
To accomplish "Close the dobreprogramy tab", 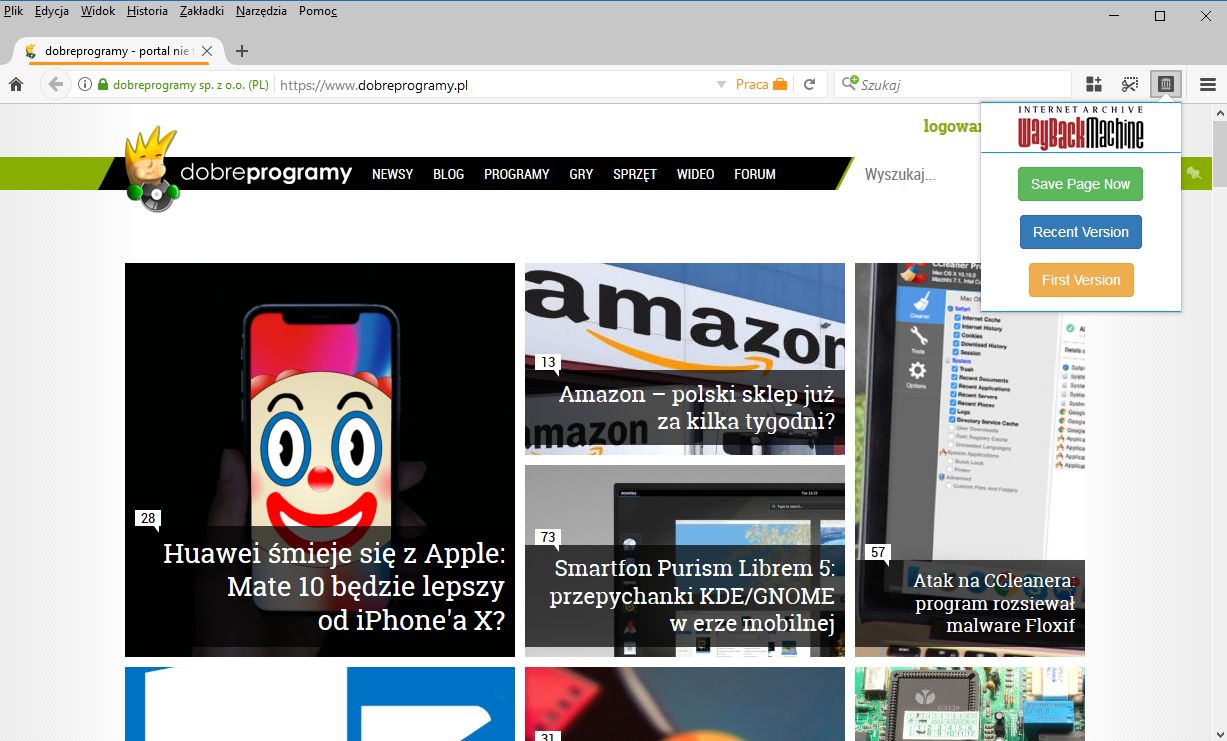I will (207, 51).
